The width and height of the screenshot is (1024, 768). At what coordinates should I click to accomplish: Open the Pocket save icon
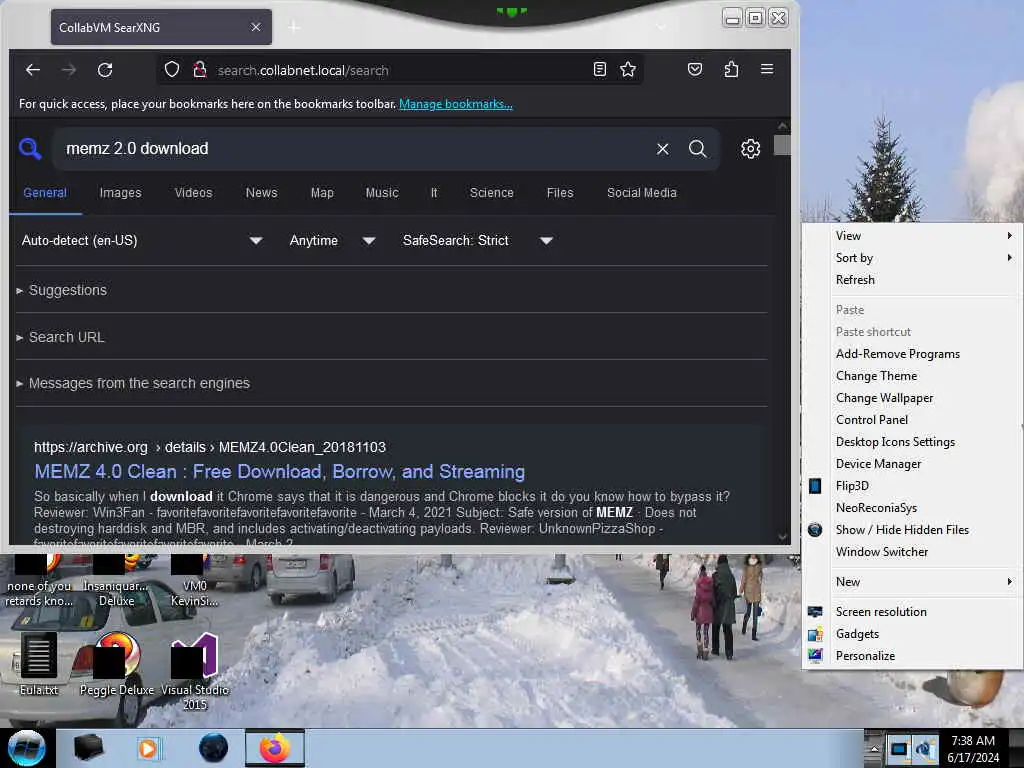tap(695, 69)
